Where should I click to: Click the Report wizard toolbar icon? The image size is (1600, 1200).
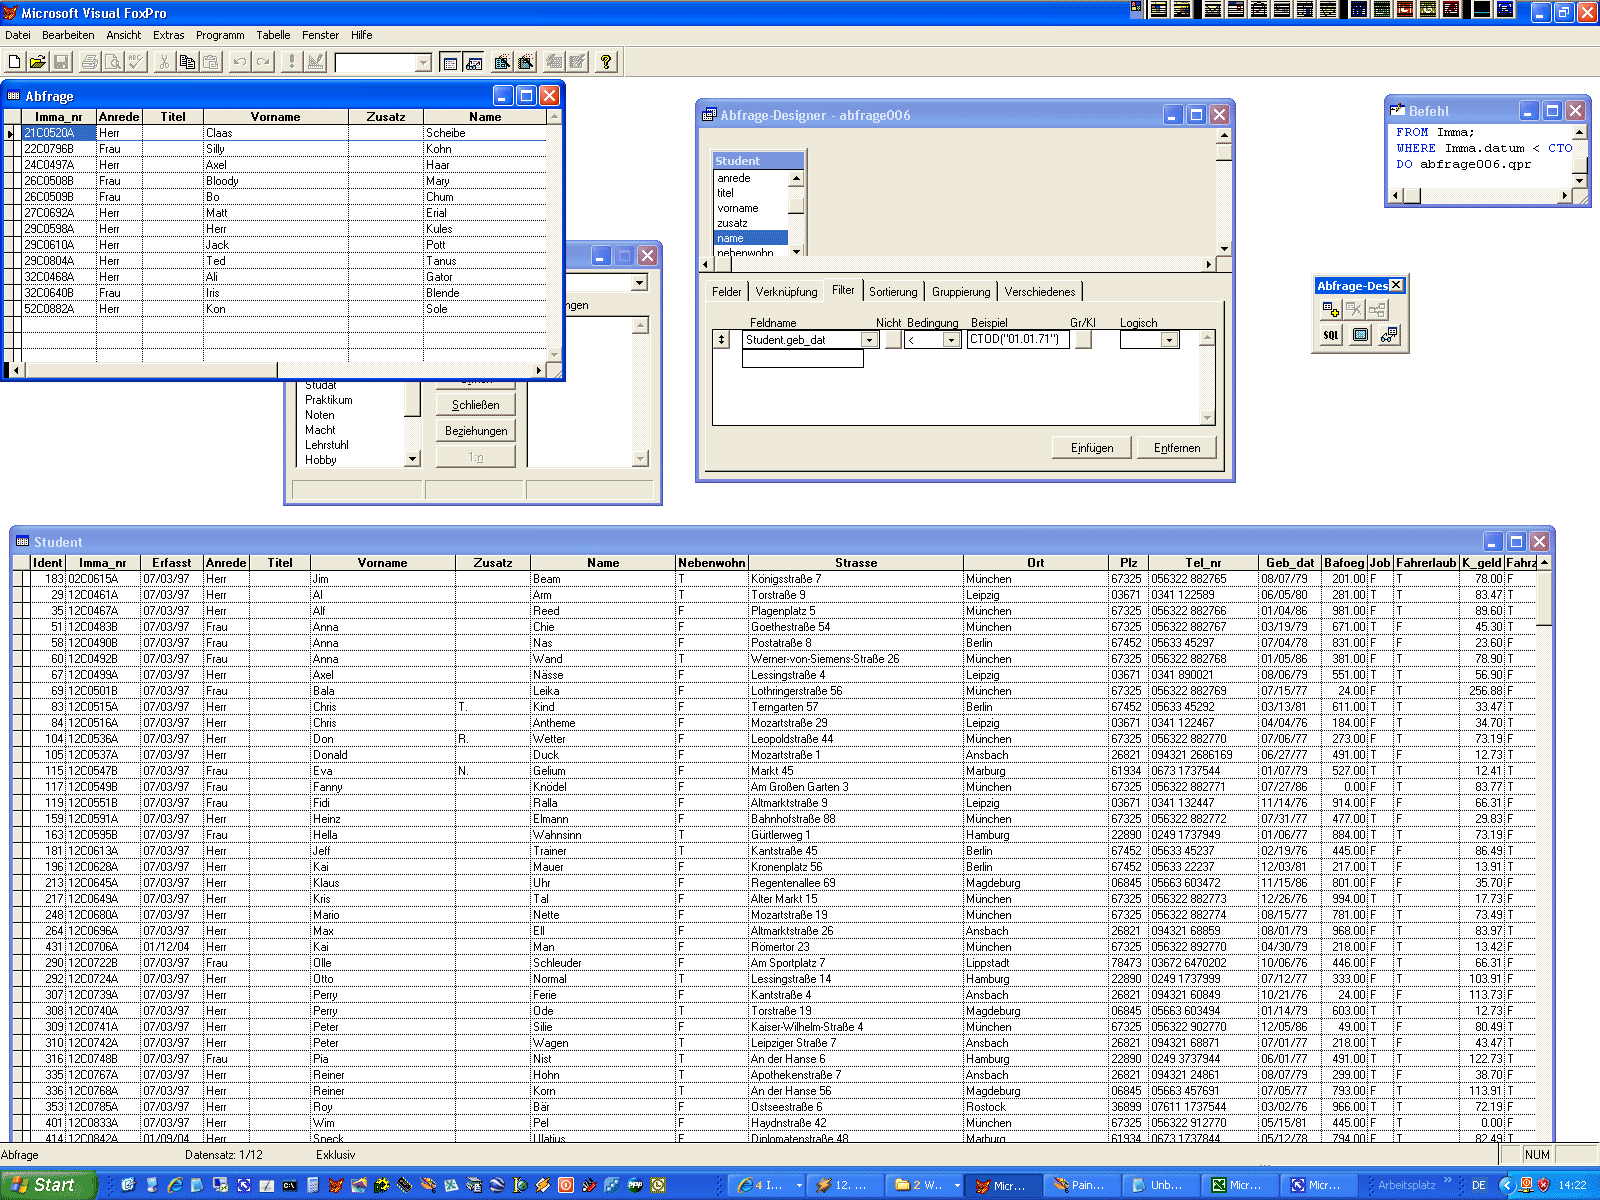tap(526, 62)
